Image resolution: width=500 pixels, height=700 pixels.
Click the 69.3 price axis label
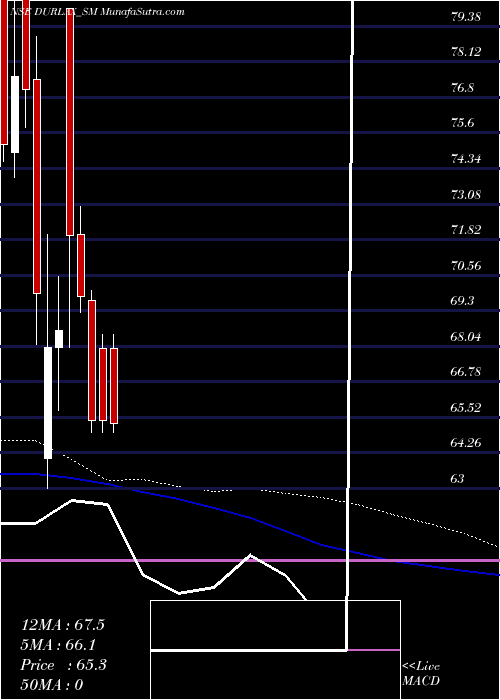coord(463,301)
